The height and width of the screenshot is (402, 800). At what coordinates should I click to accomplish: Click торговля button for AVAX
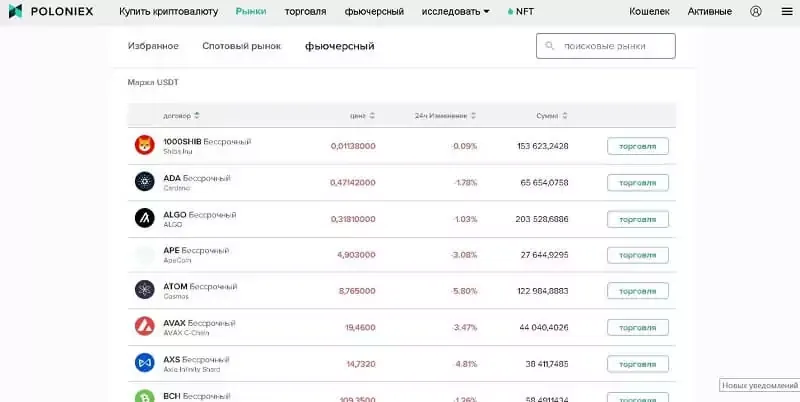(638, 328)
